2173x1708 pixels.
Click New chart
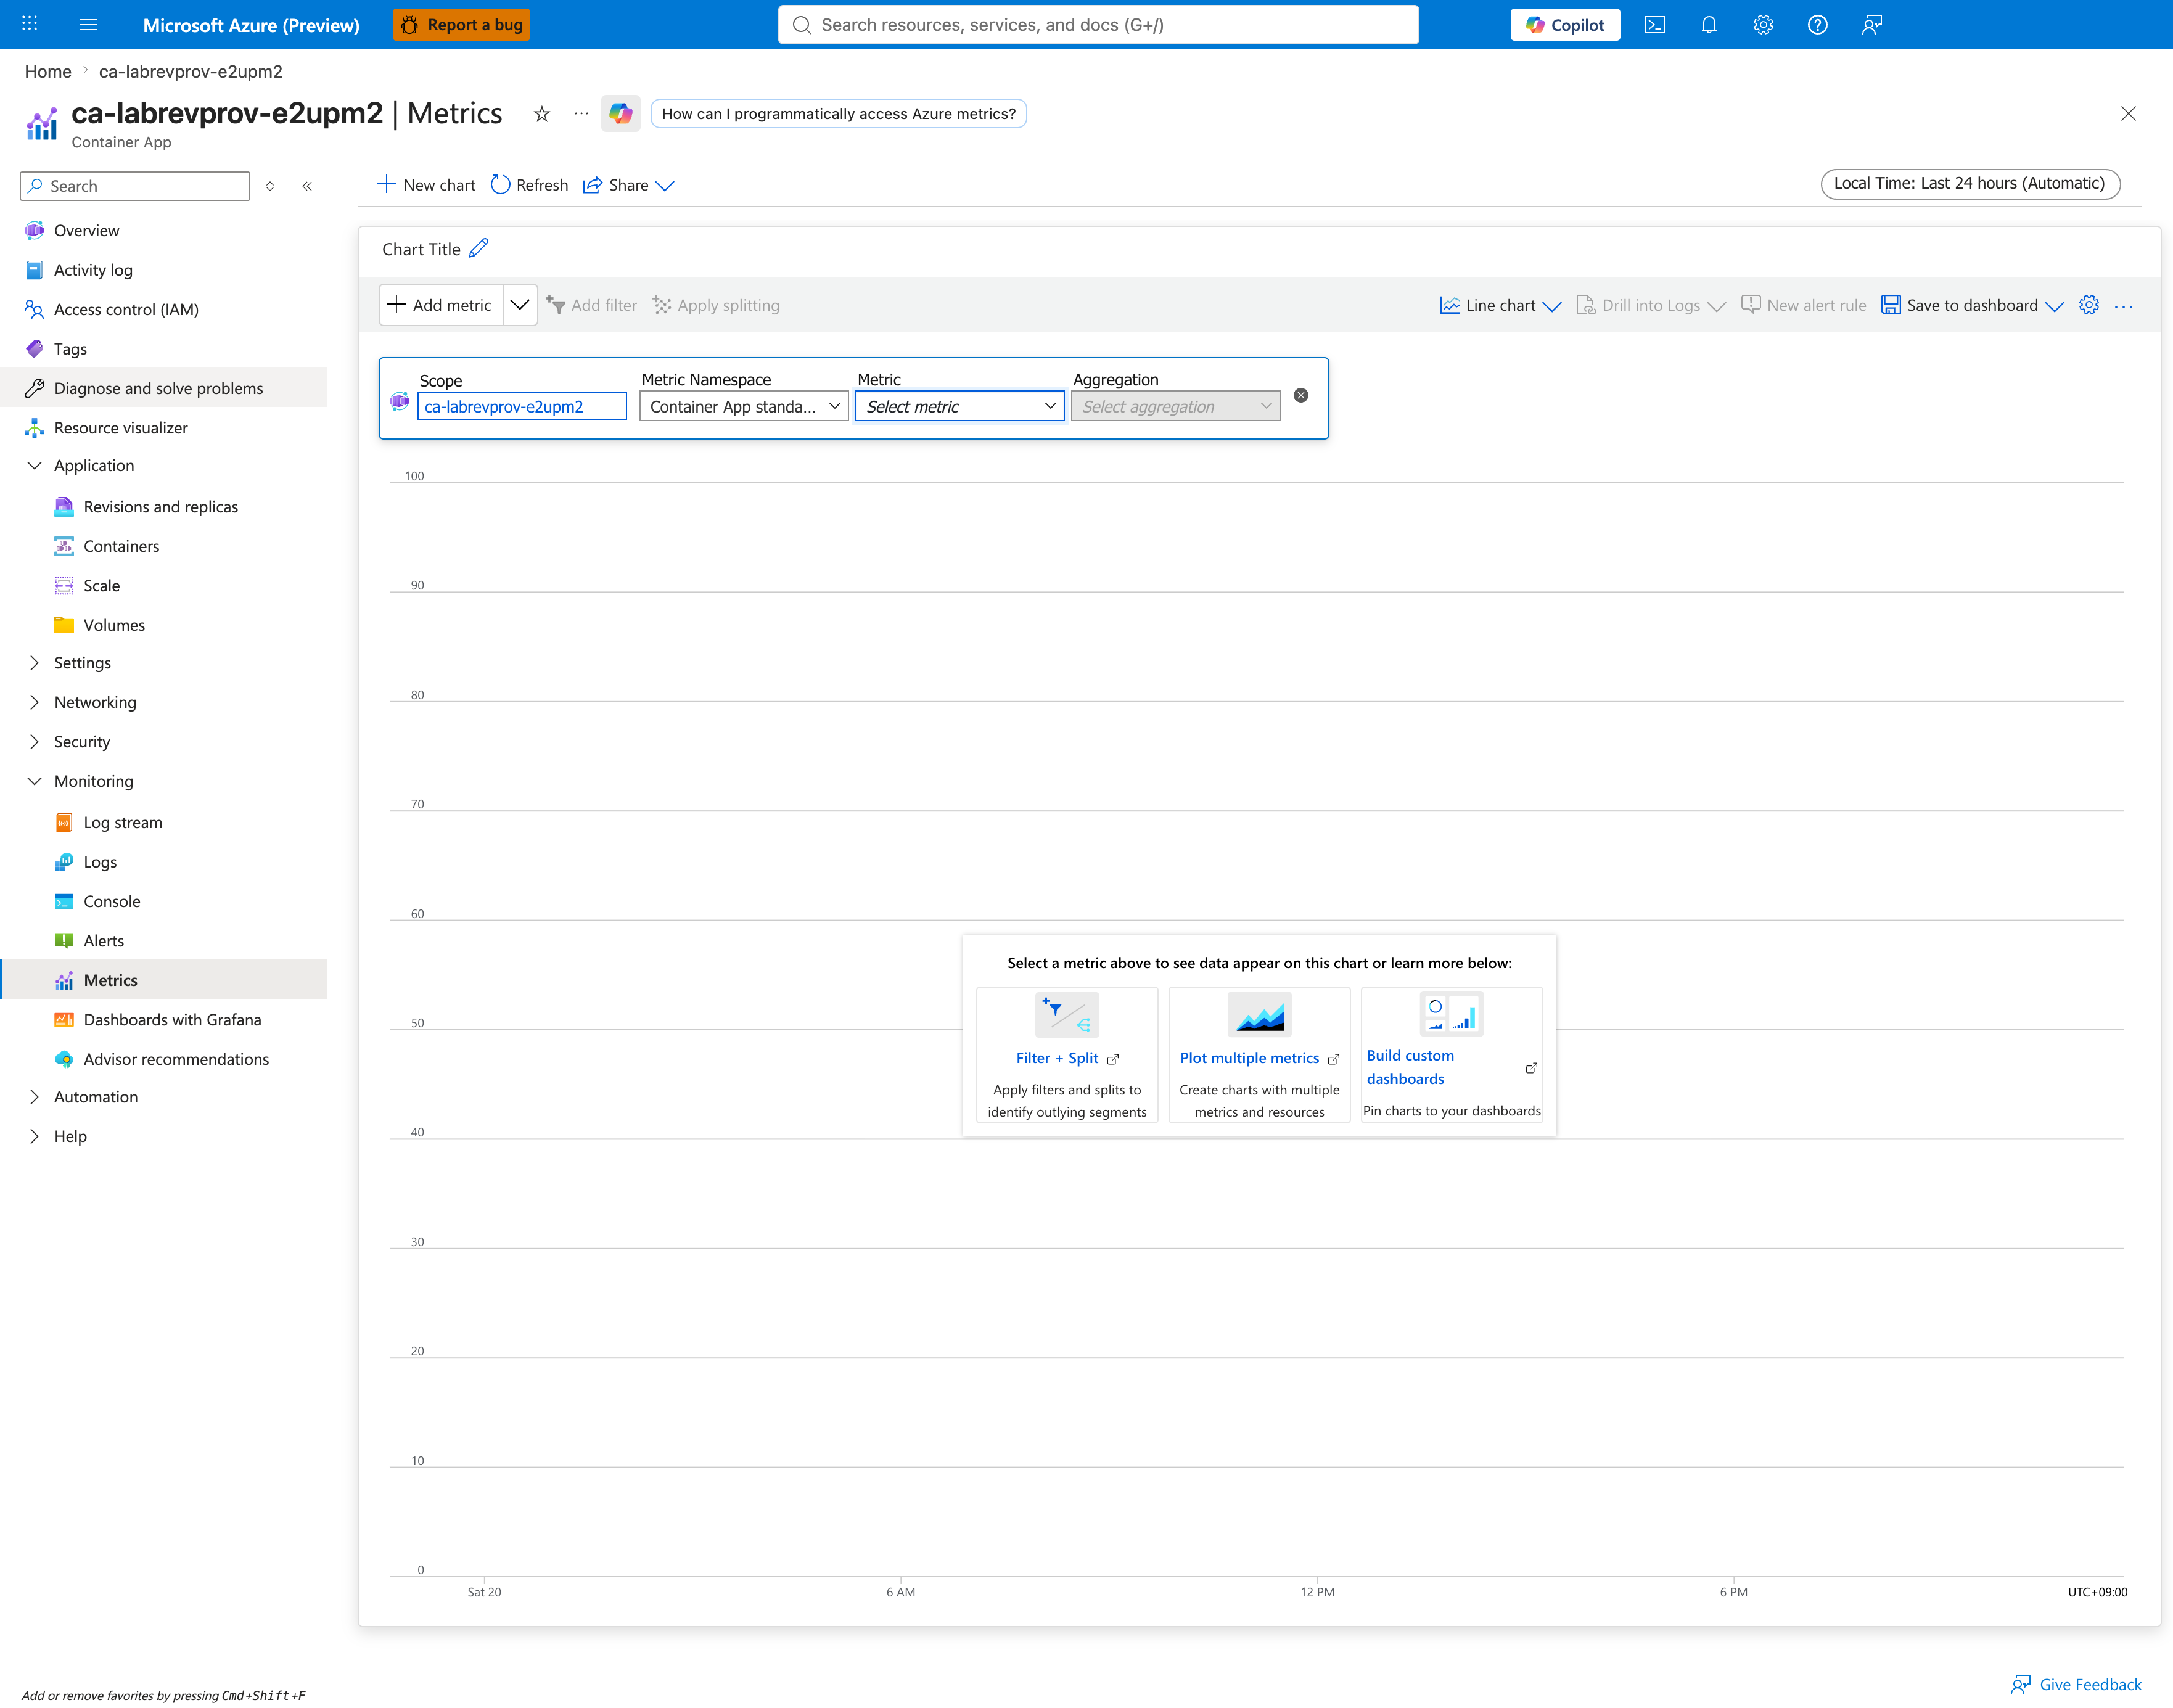(x=426, y=185)
